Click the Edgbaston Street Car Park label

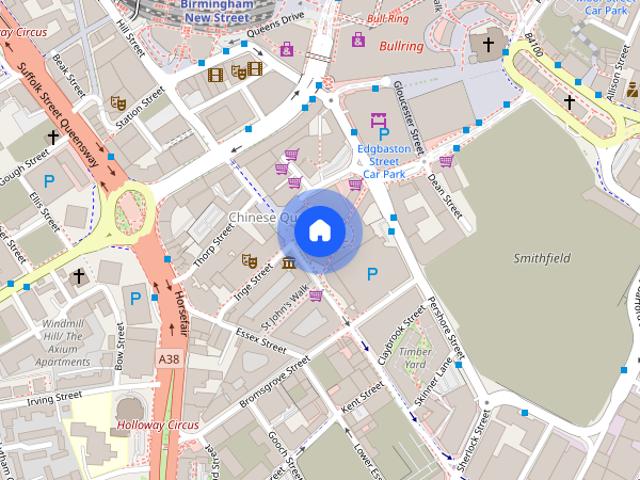coord(385,161)
